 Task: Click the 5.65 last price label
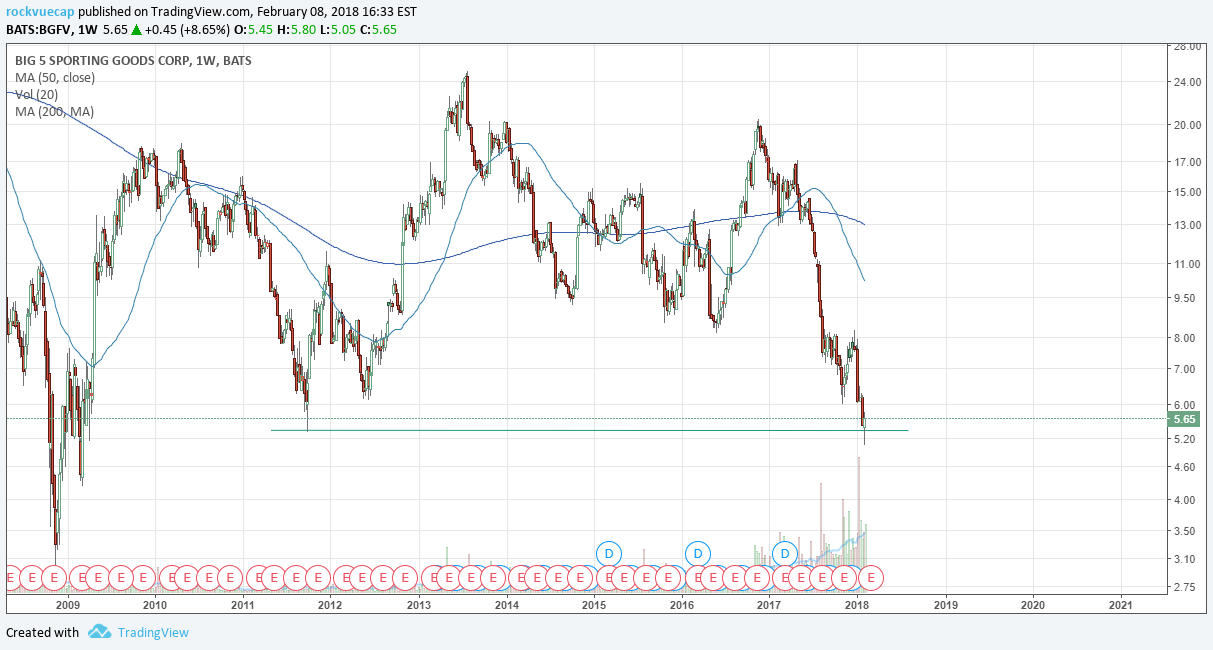pos(1186,419)
